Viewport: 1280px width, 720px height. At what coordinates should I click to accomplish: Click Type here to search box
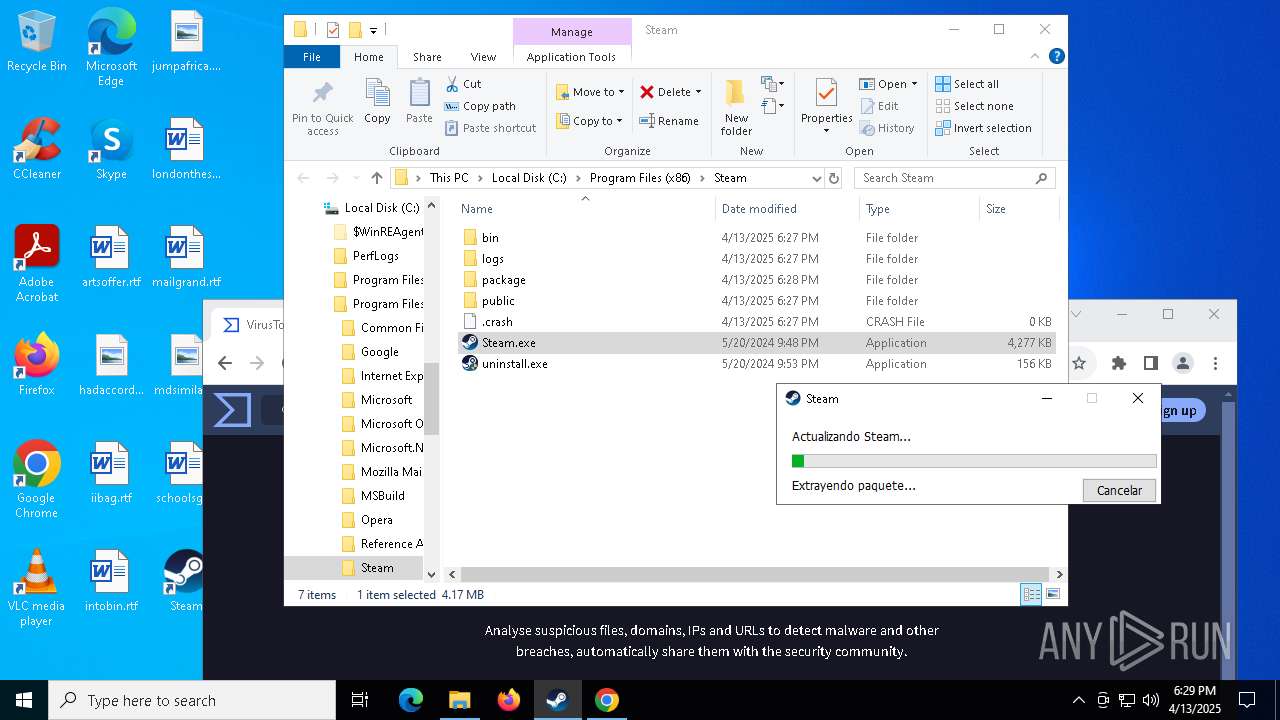pyautogui.click(x=192, y=700)
